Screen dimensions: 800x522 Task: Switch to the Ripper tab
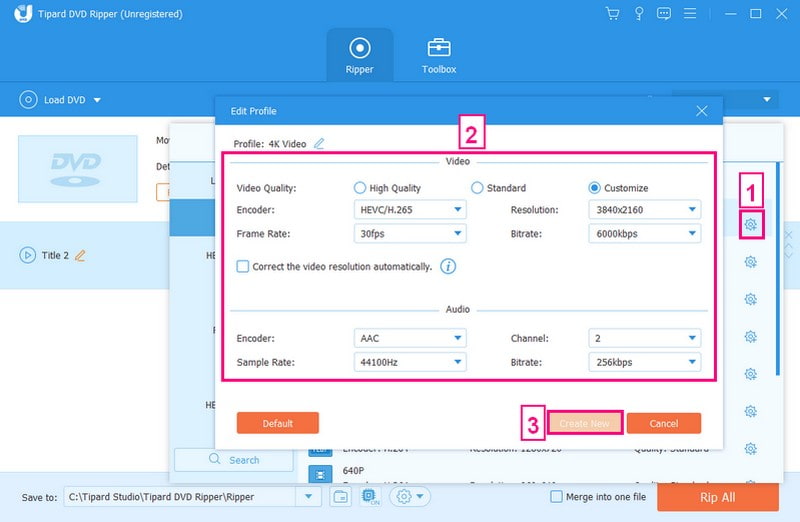pyautogui.click(x=359, y=55)
